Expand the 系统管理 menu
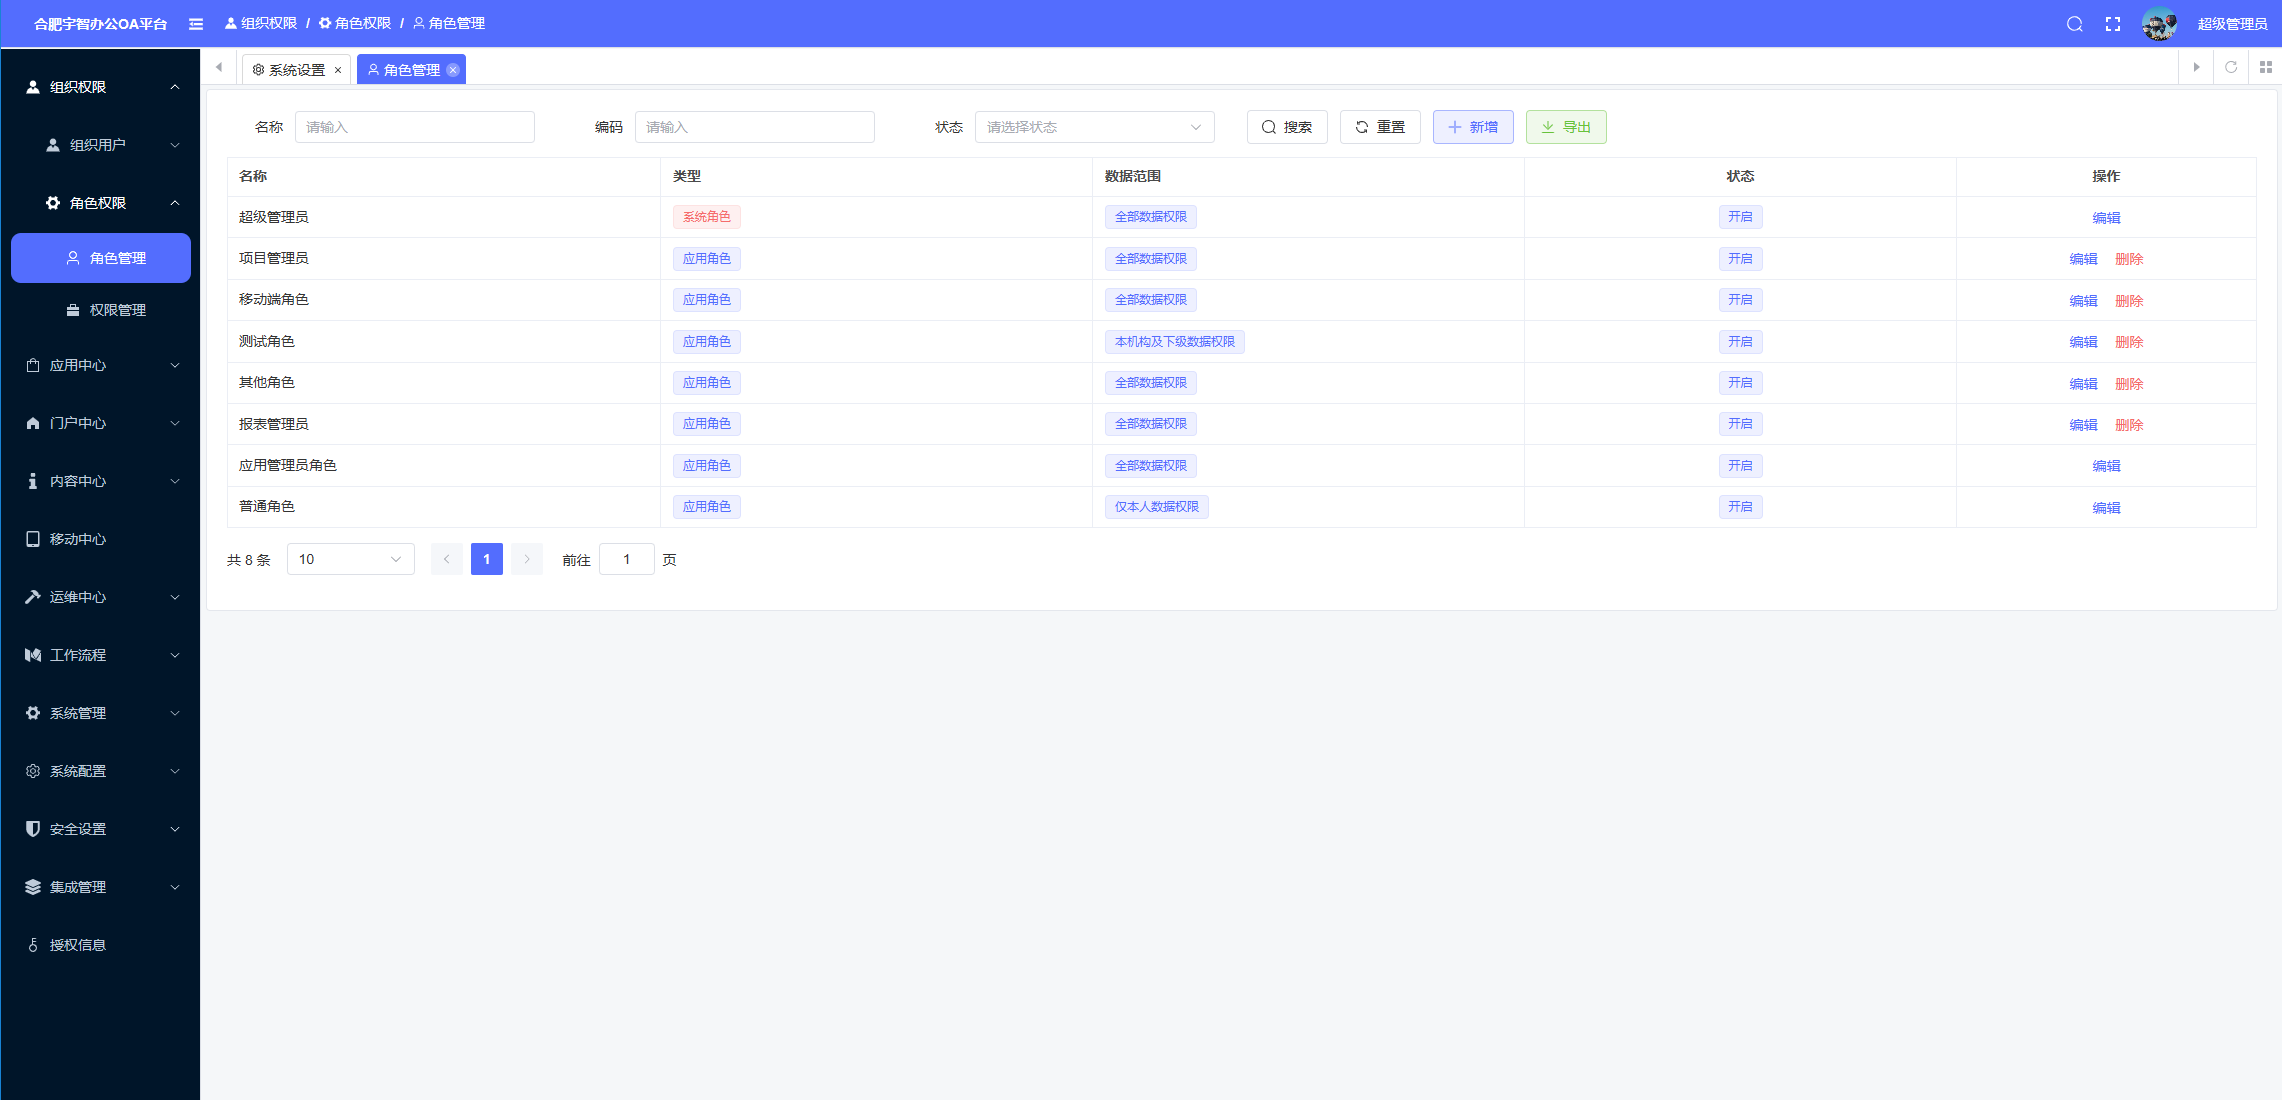The height and width of the screenshot is (1100, 2282). [100, 713]
